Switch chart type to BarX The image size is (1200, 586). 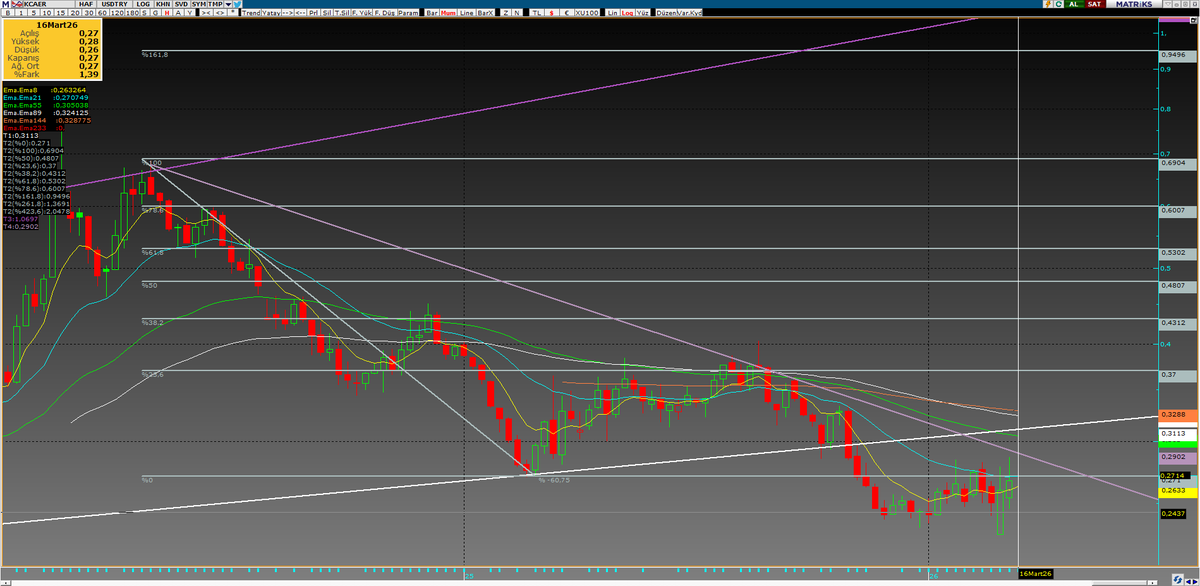(x=485, y=13)
